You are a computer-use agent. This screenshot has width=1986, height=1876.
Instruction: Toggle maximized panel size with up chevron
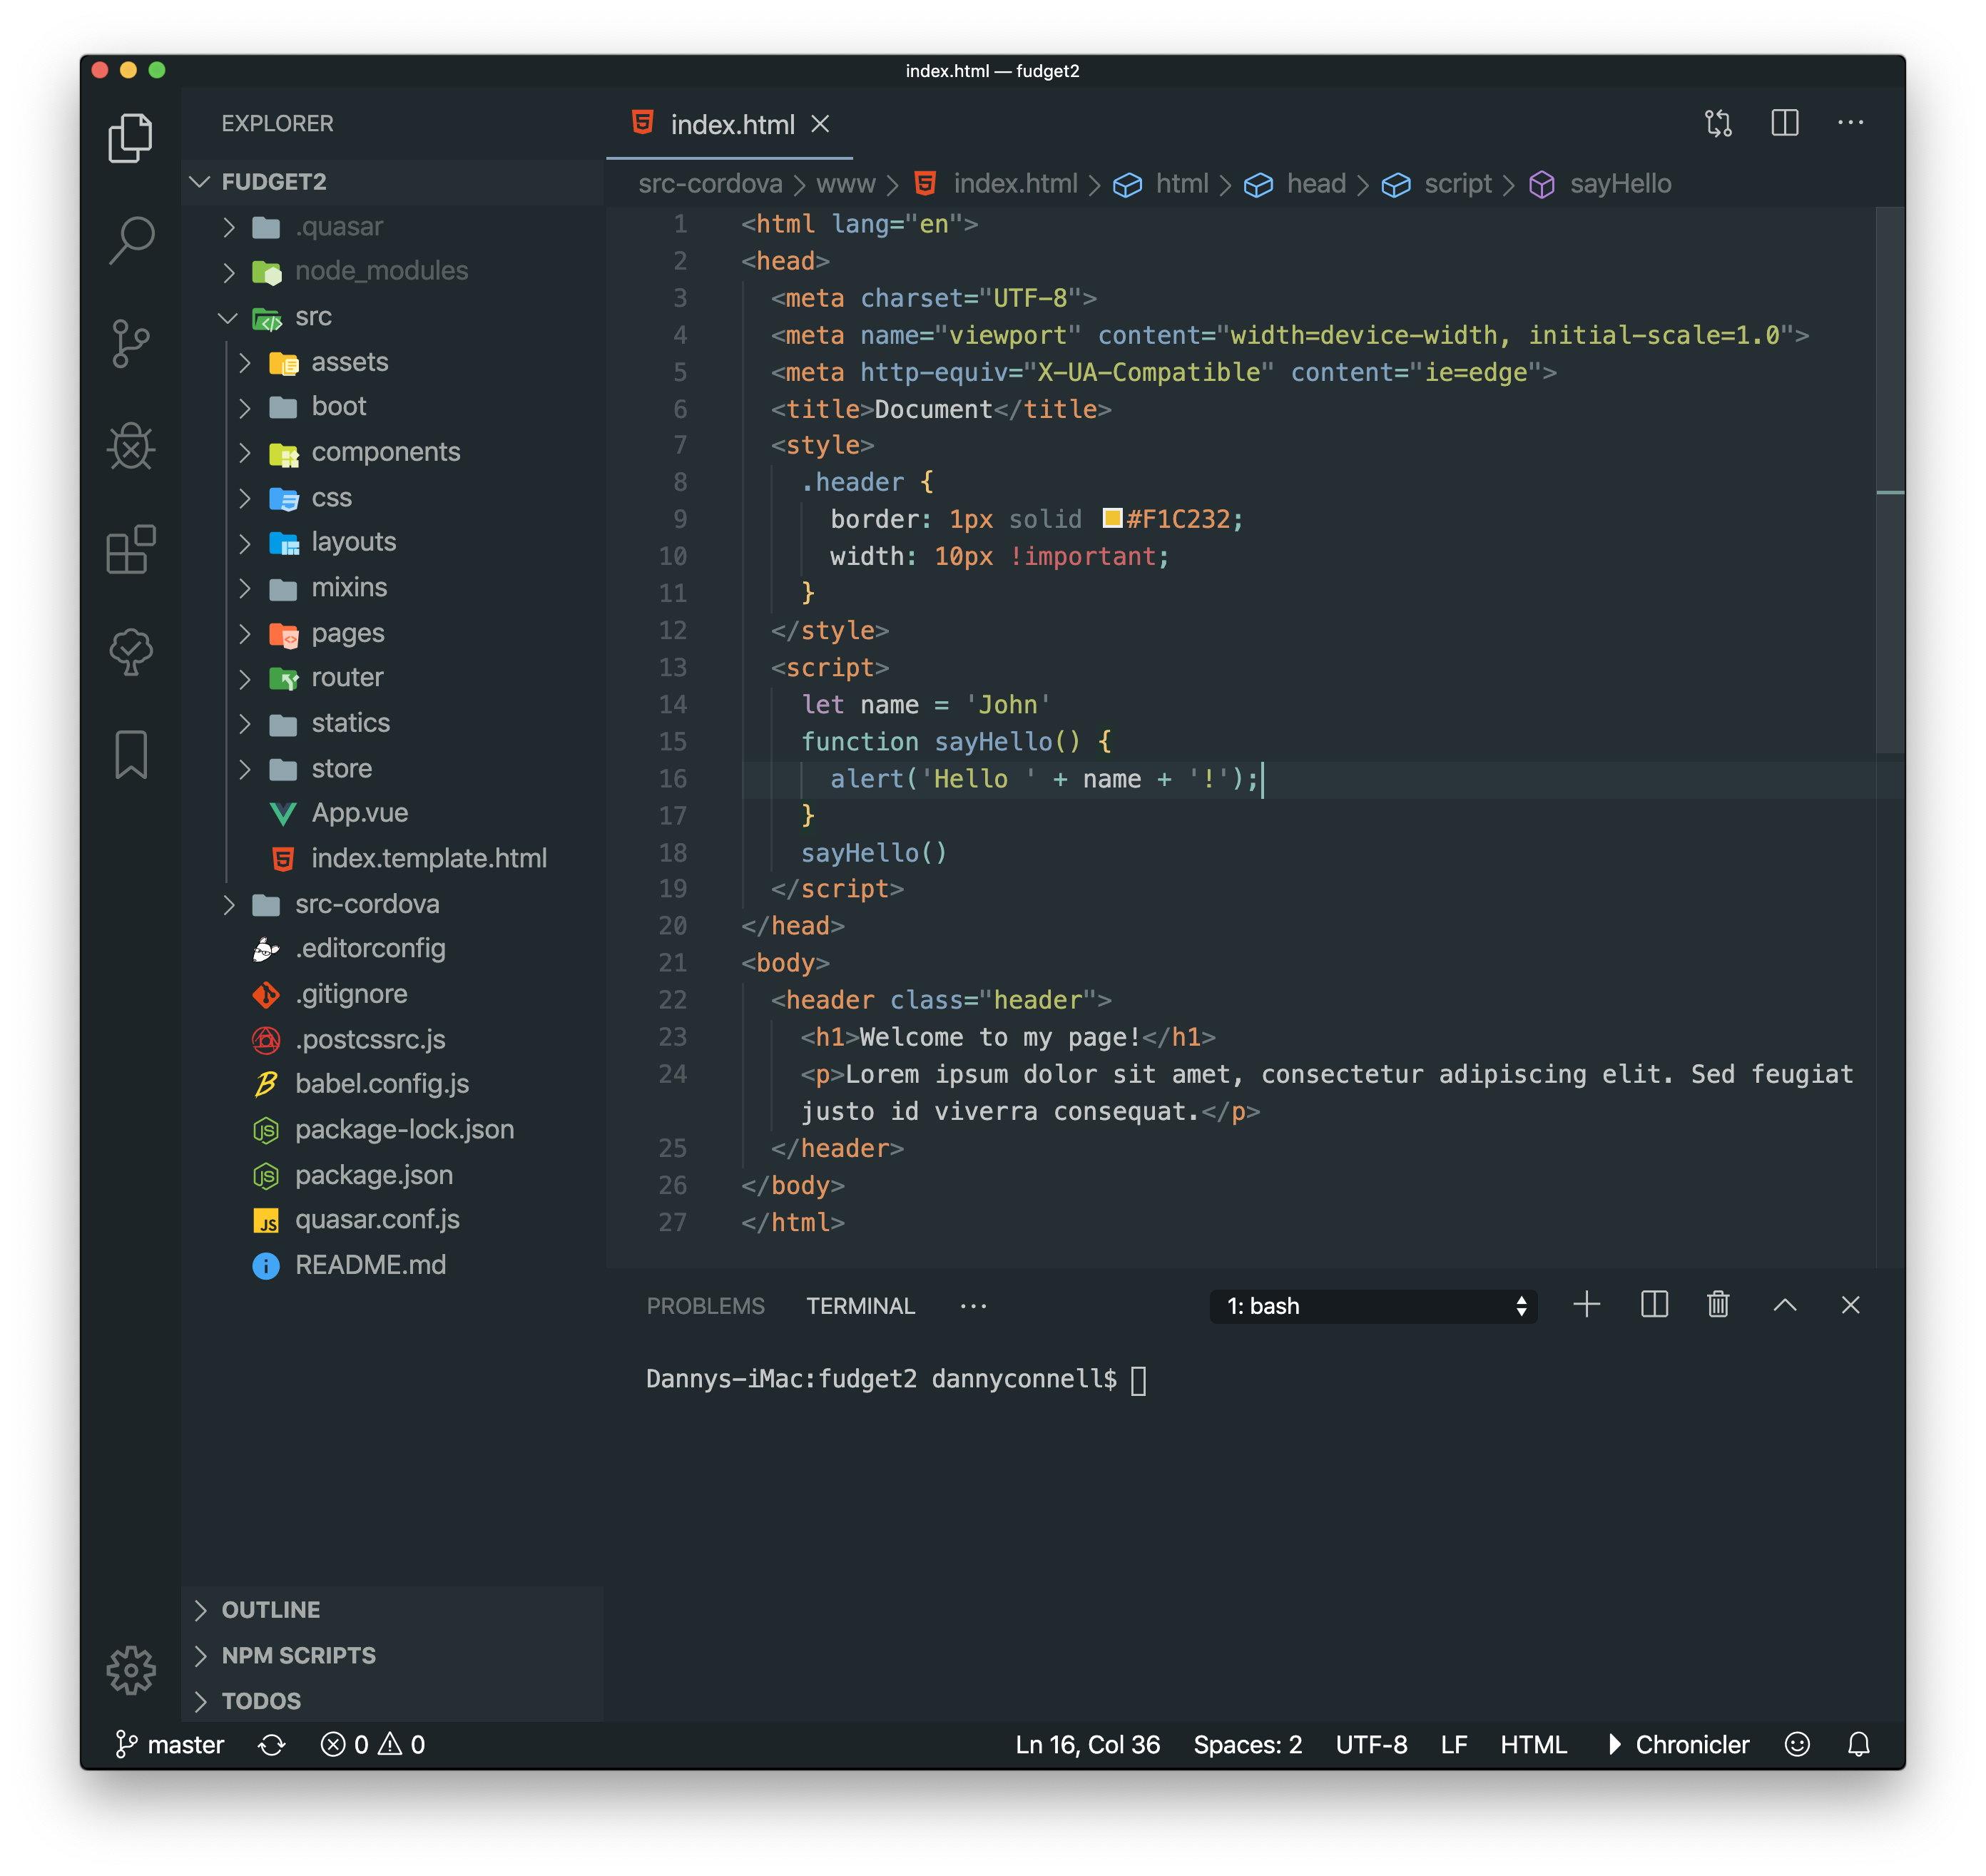pyautogui.click(x=1785, y=1305)
